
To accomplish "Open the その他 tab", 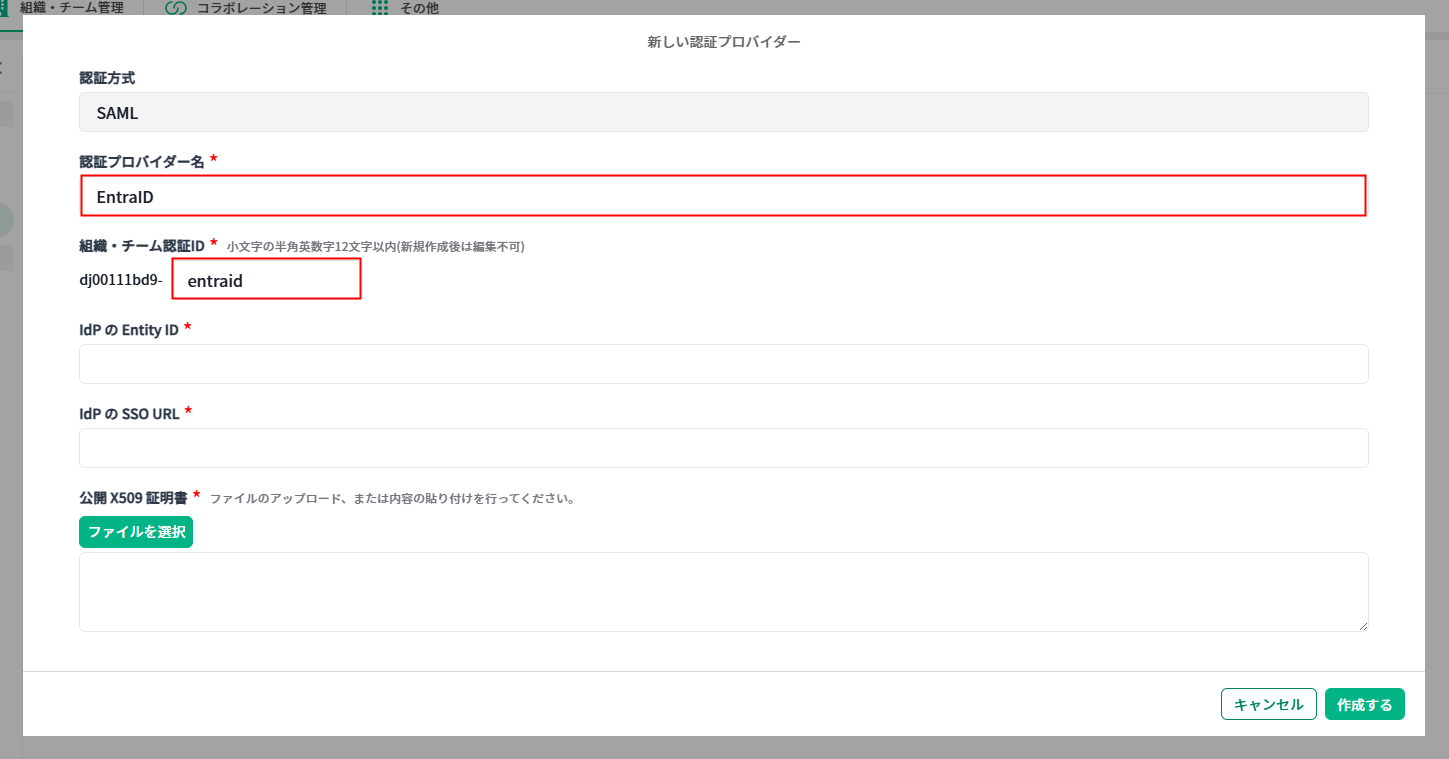I will [406, 8].
